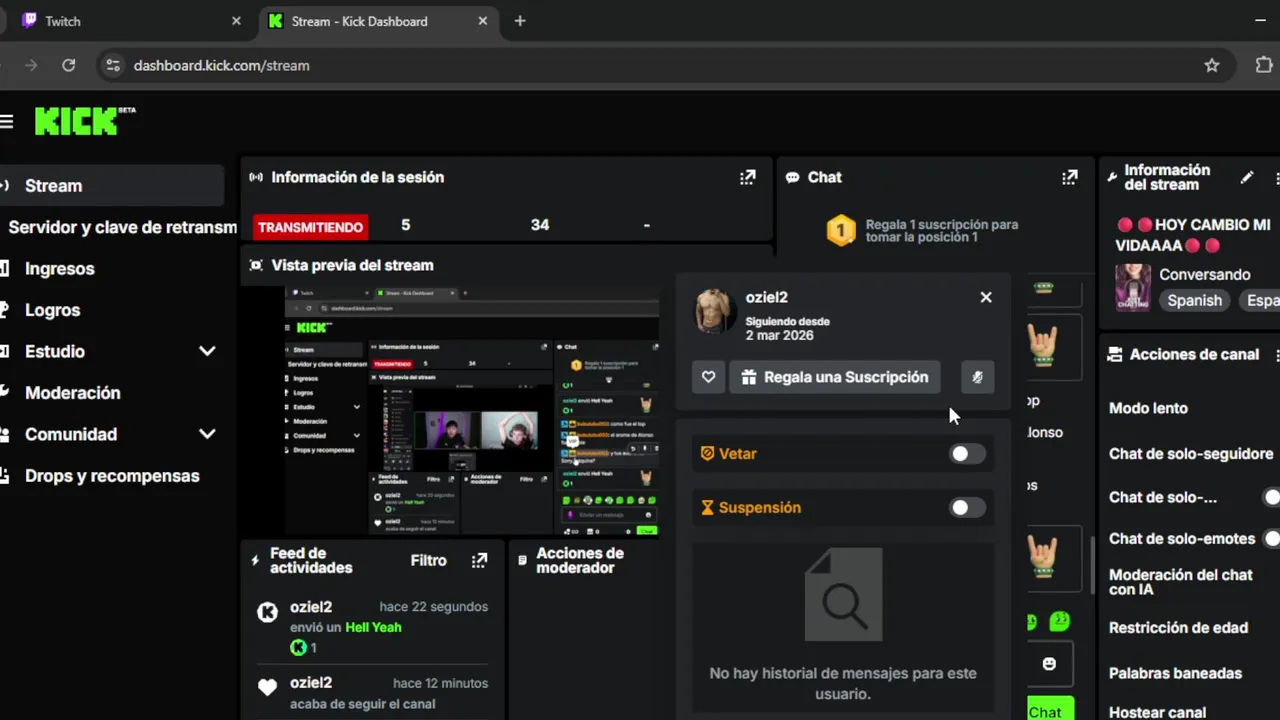Open Drops y recompensas in the sidebar
1280x720 pixels.
coord(112,476)
